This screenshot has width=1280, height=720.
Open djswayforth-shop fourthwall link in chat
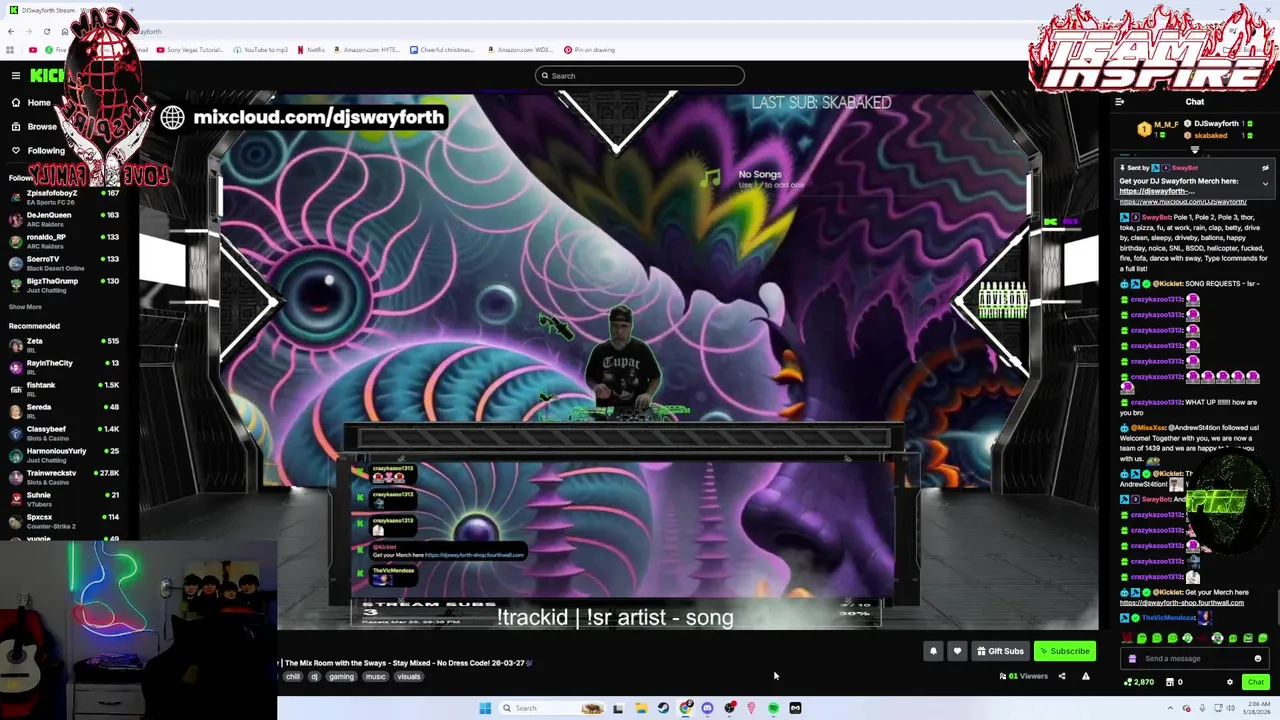coord(1182,603)
